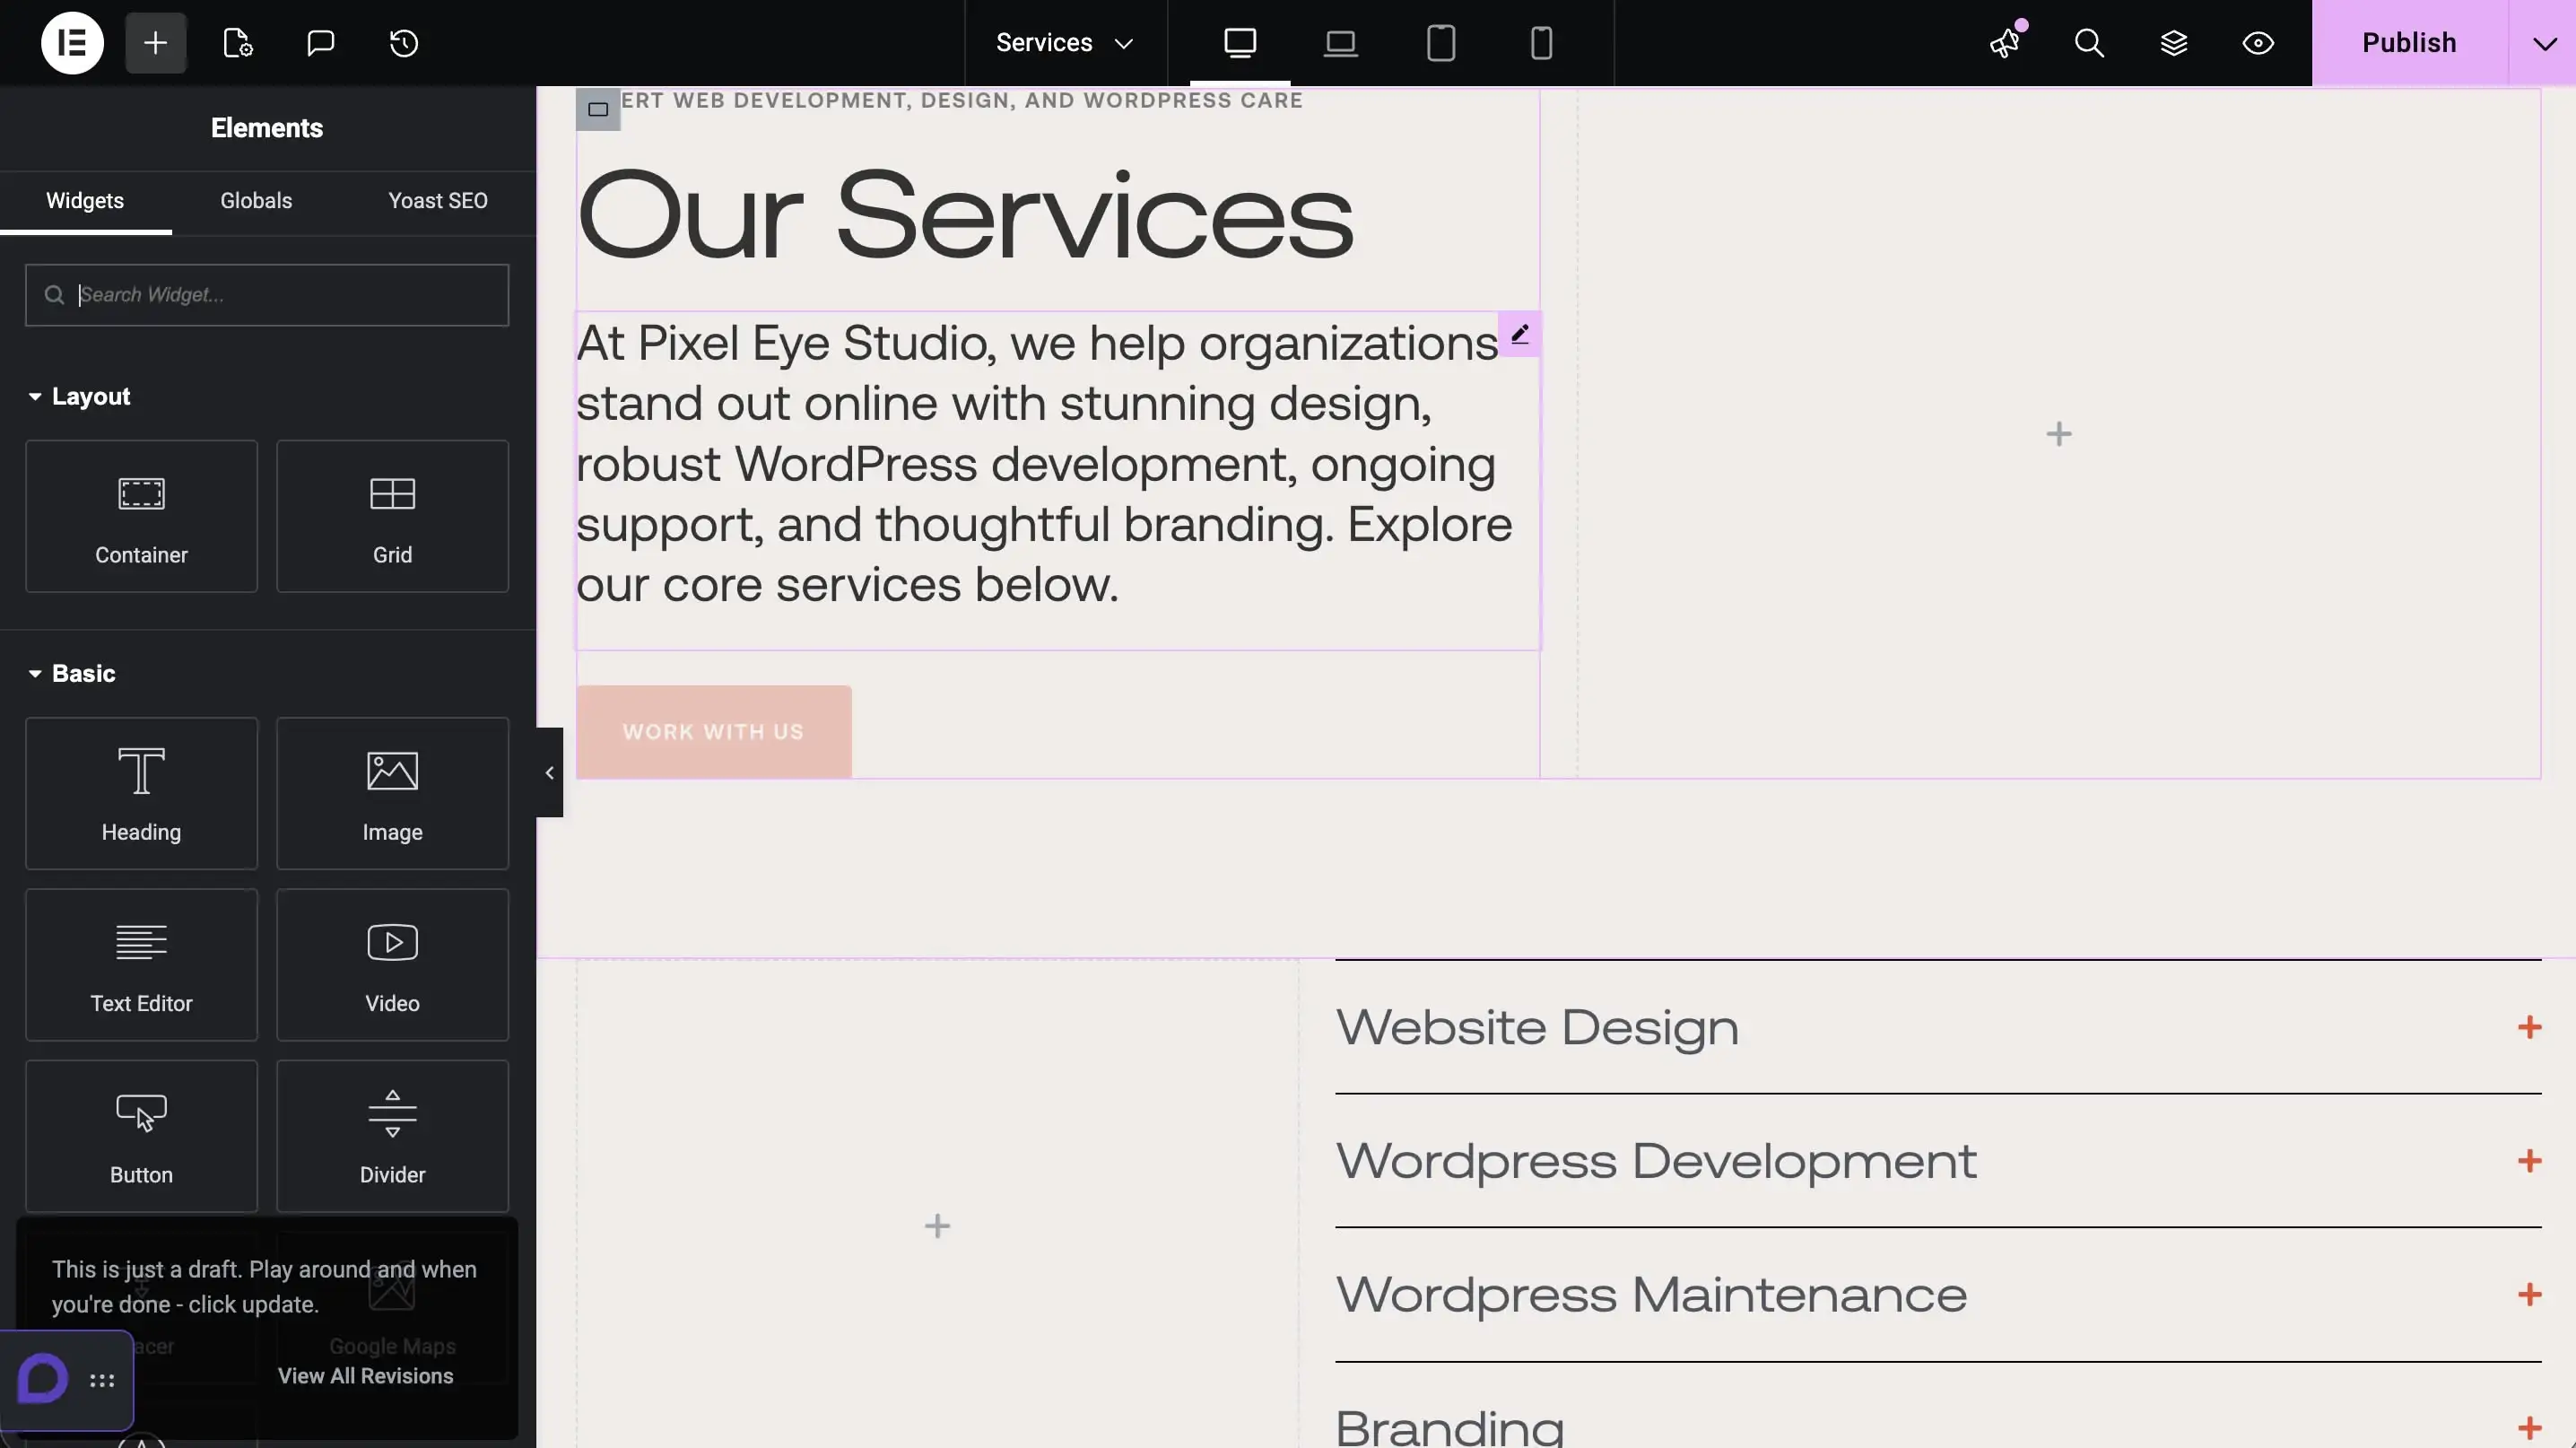Image resolution: width=2576 pixels, height=1448 pixels.
Task: Collapse the Layout widget section
Action: point(80,397)
